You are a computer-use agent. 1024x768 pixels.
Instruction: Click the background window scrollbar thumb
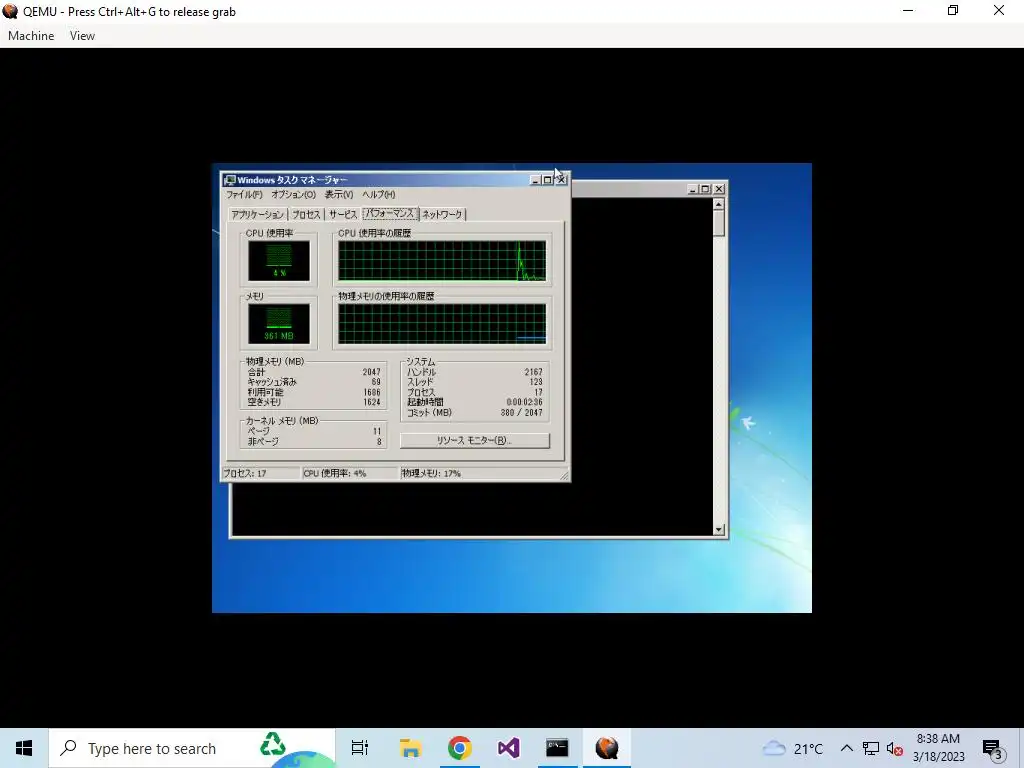(719, 223)
